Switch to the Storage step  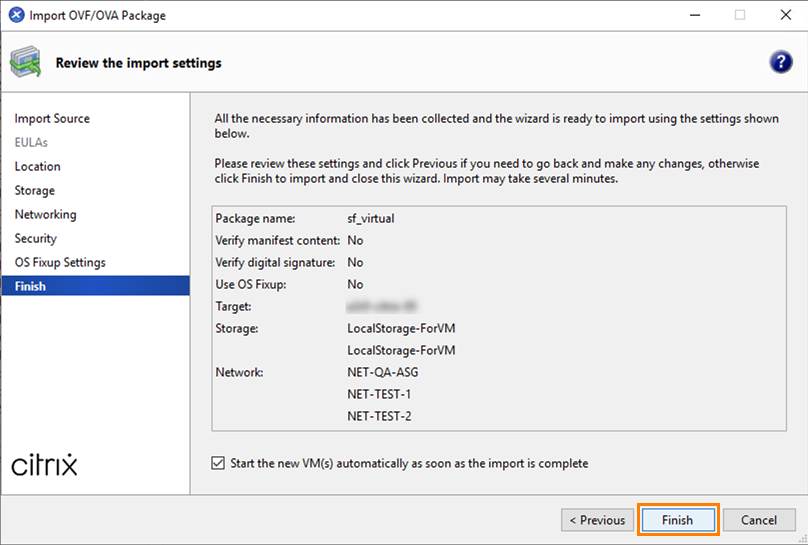point(35,190)
